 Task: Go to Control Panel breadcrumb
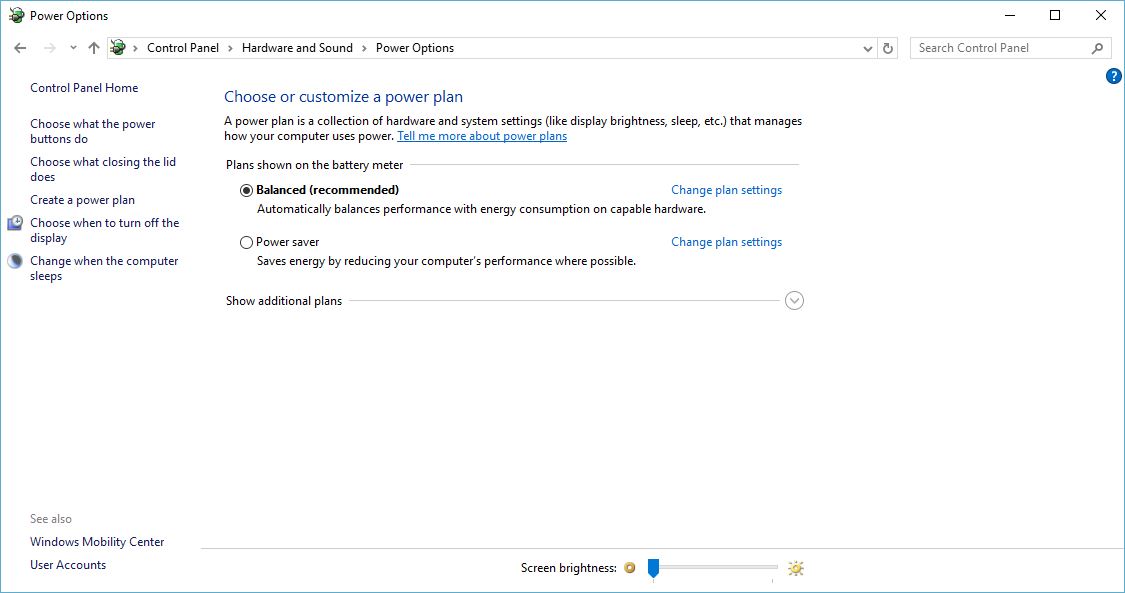tap(183, 48)
